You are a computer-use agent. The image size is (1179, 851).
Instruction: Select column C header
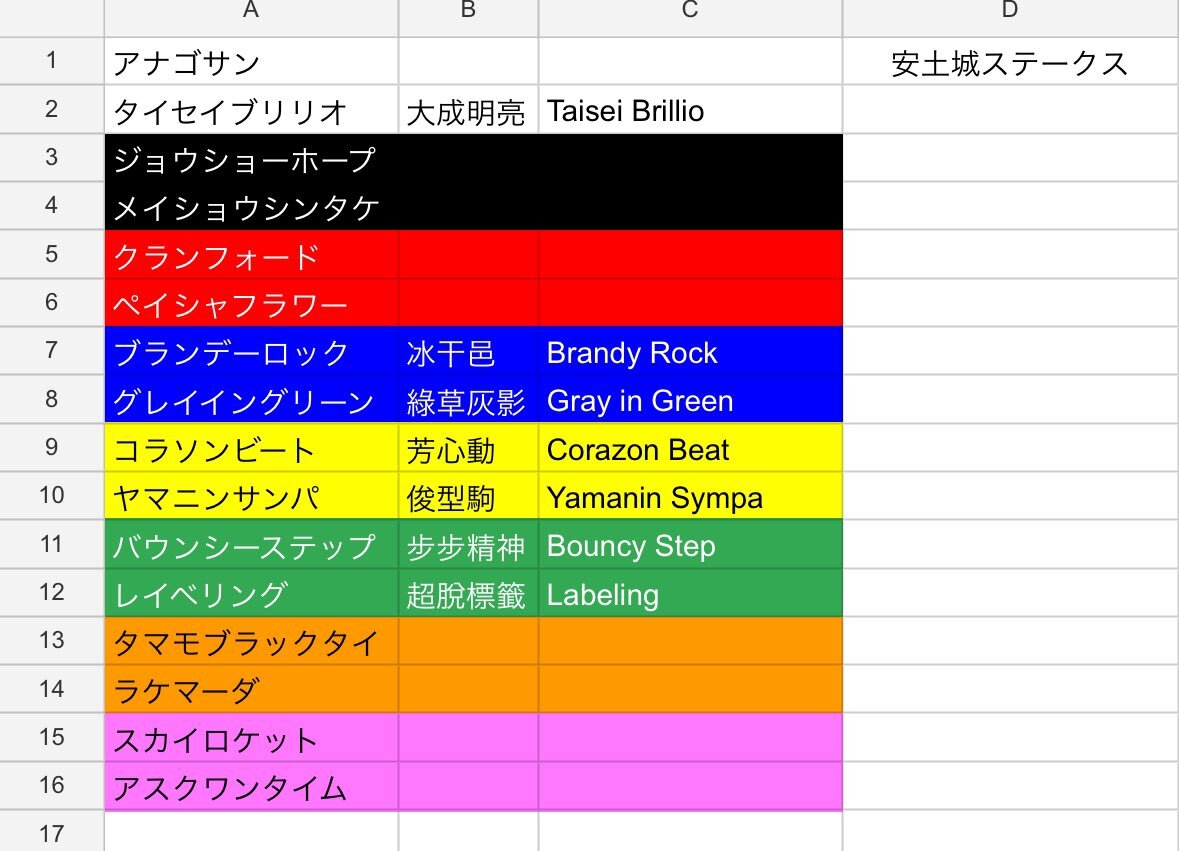(x=690, y=17)
